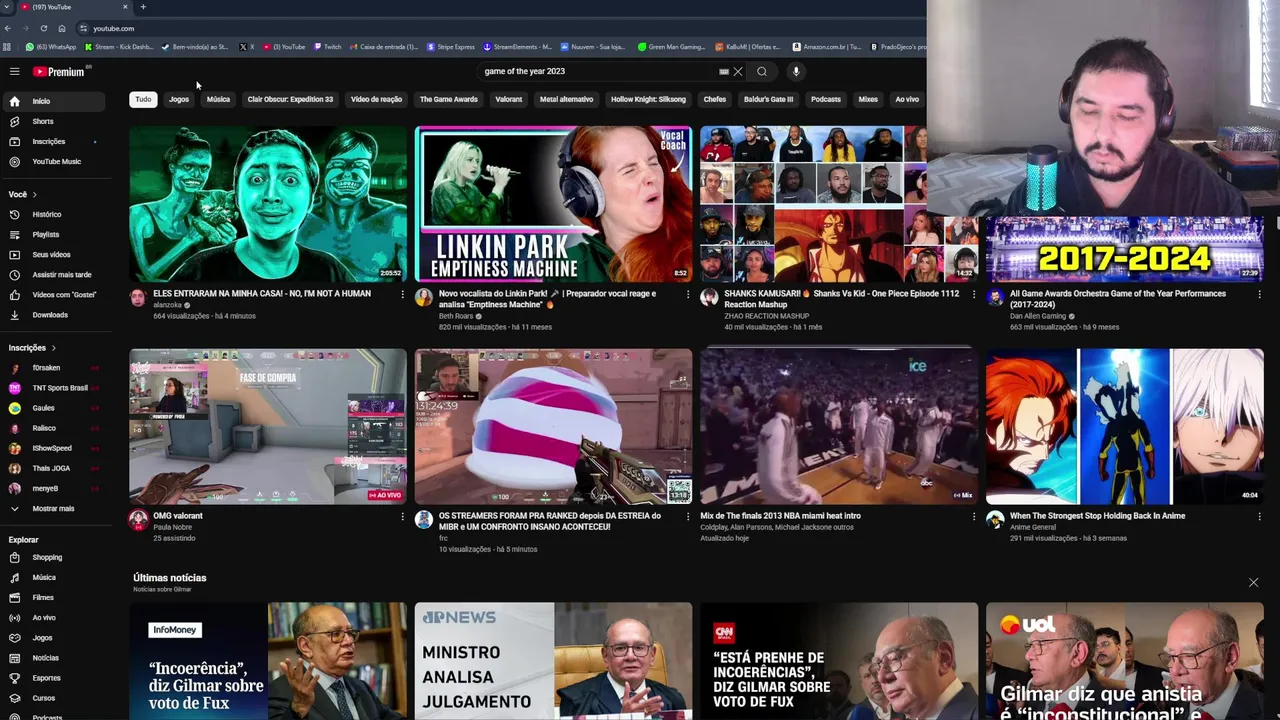Open the TNT Sports Brasil subscription
This screenshot has height=720, width=1280.
click(53, 388)
